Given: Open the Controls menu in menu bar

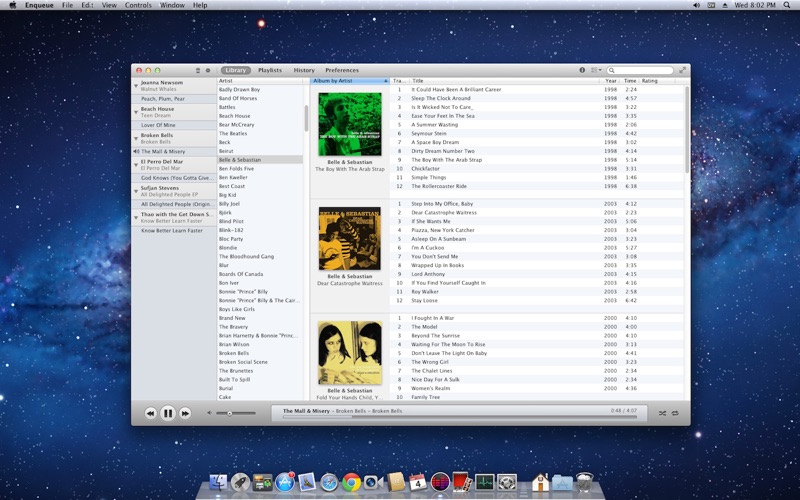Looking at the screenshot, I should [138, 5].
